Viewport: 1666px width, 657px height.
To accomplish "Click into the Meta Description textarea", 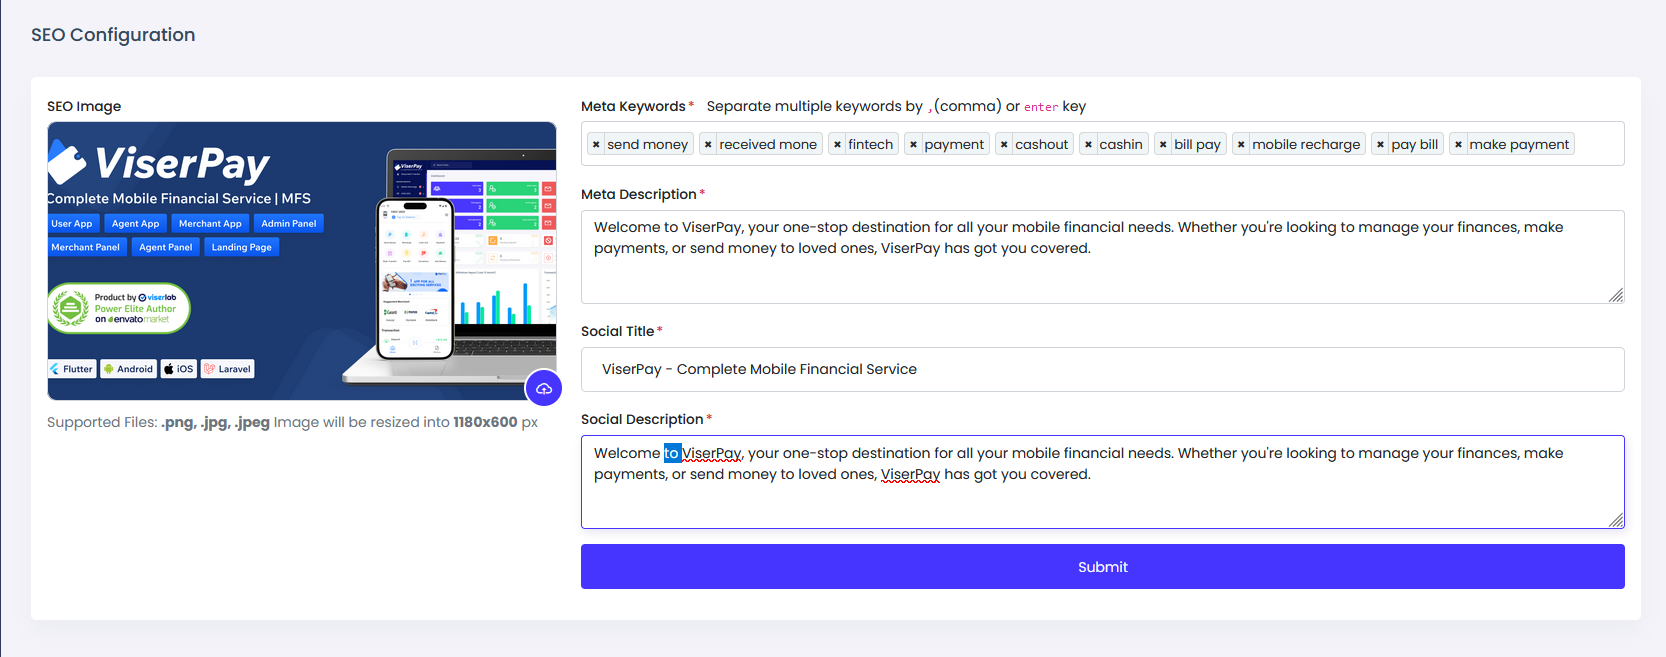I will (x=1100, y=275).
